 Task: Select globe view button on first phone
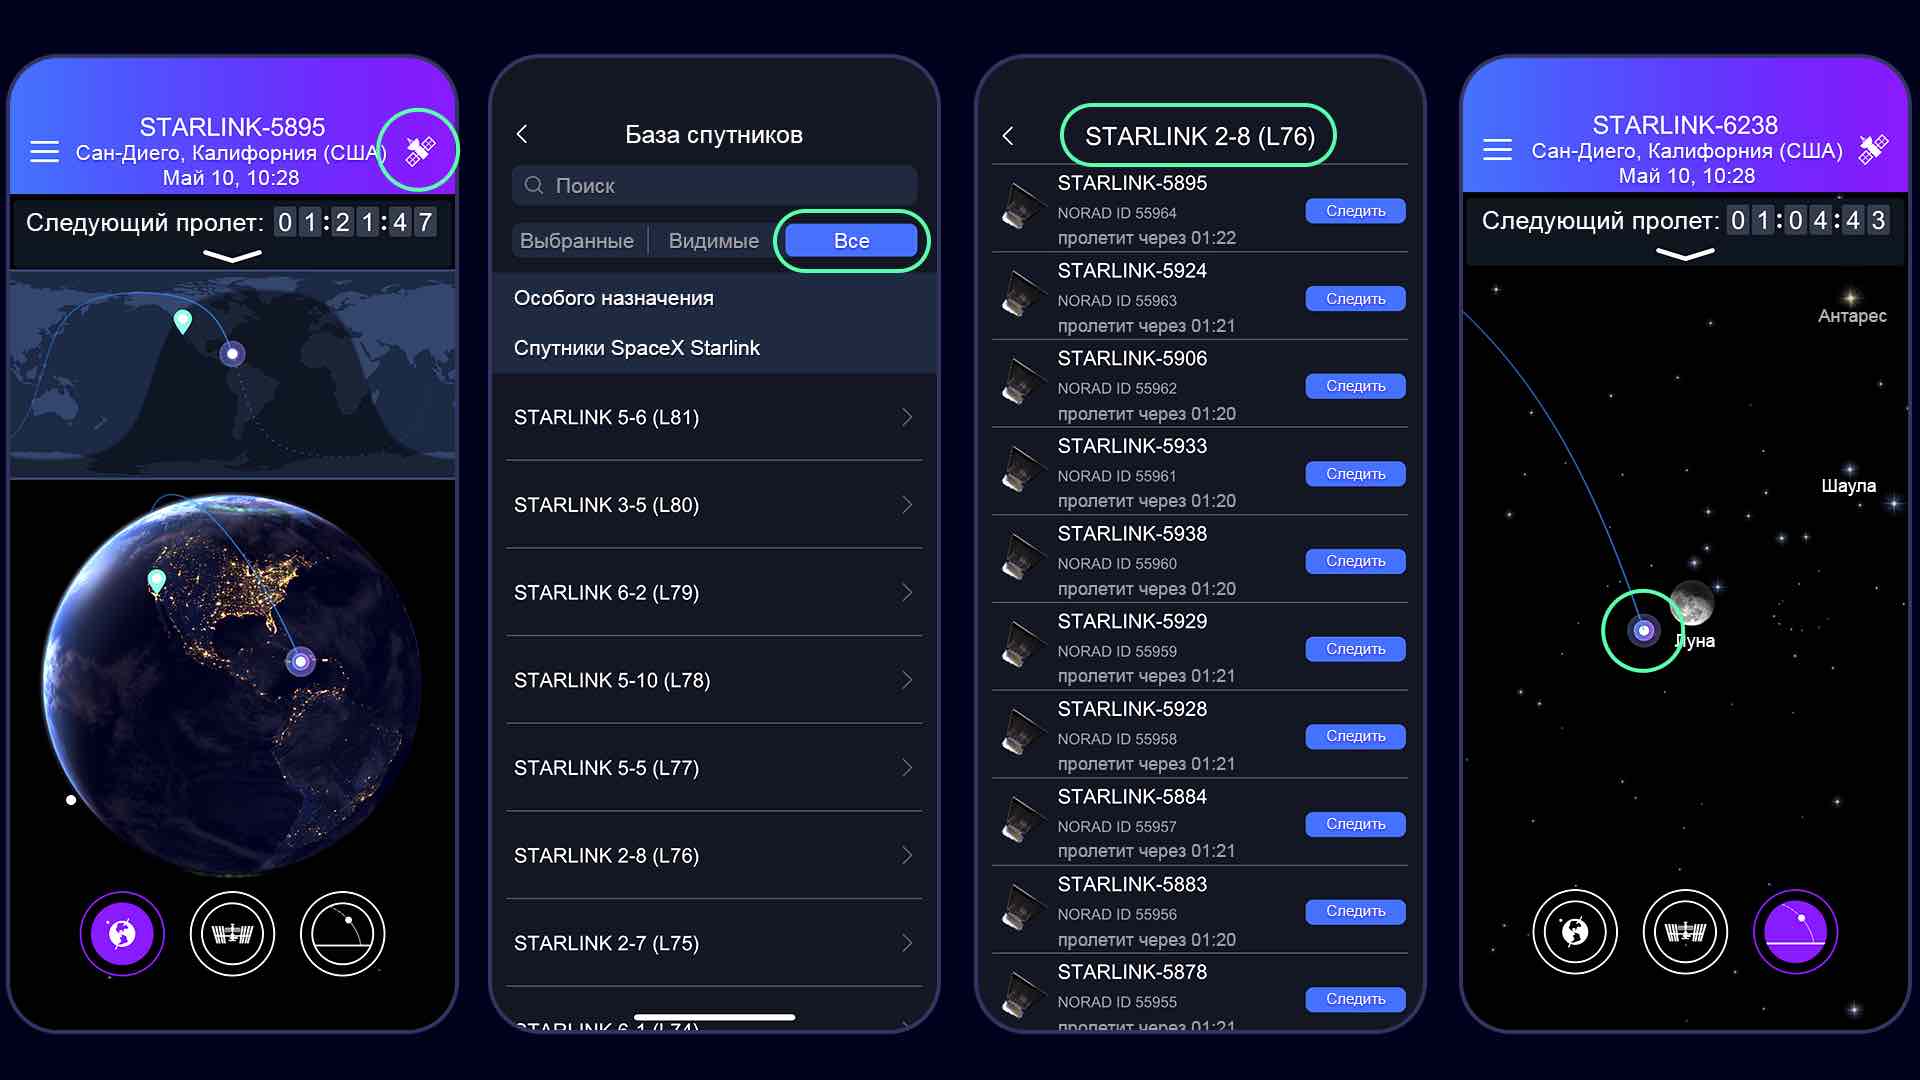coord(122,934)
